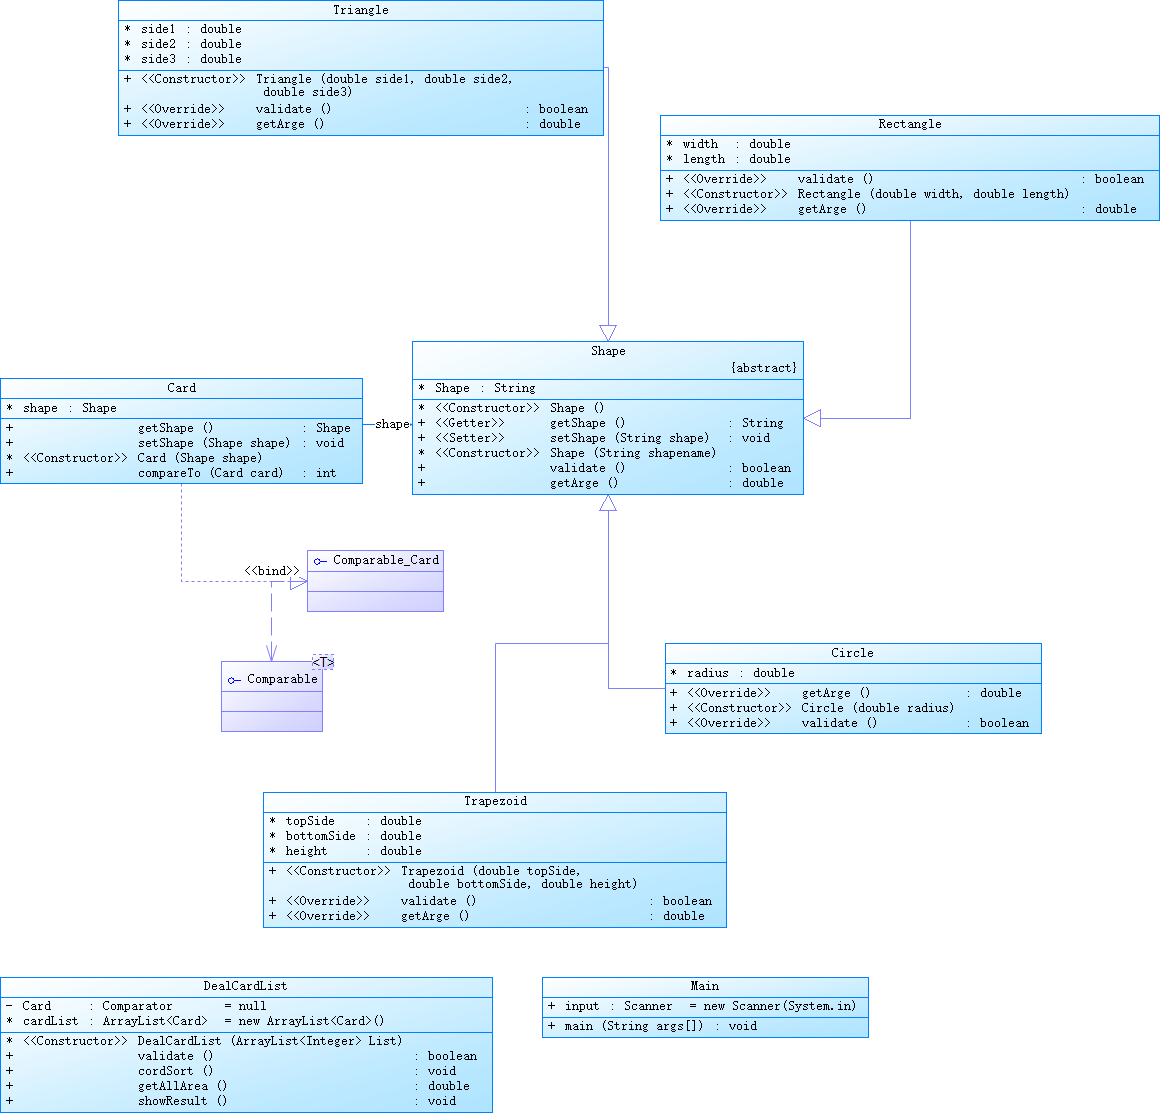Click the <<bind>> dependency label

point(272,571)
